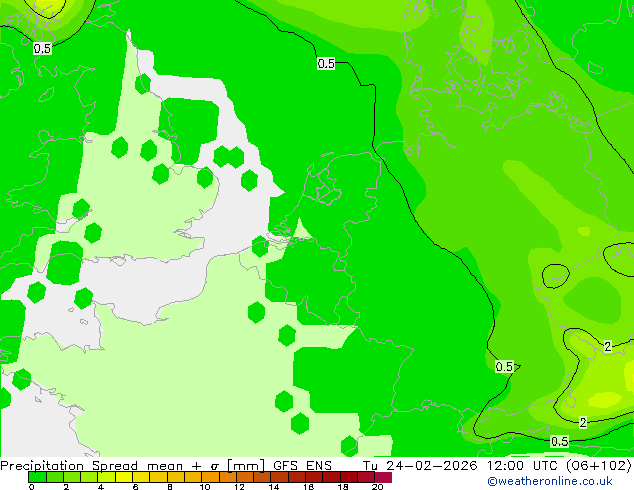The height and width of the screenshot is (490, 634).
Task: Click the 'Precipitation Spread mean + σ [mm]' title
Action: (x=133, y=465)
